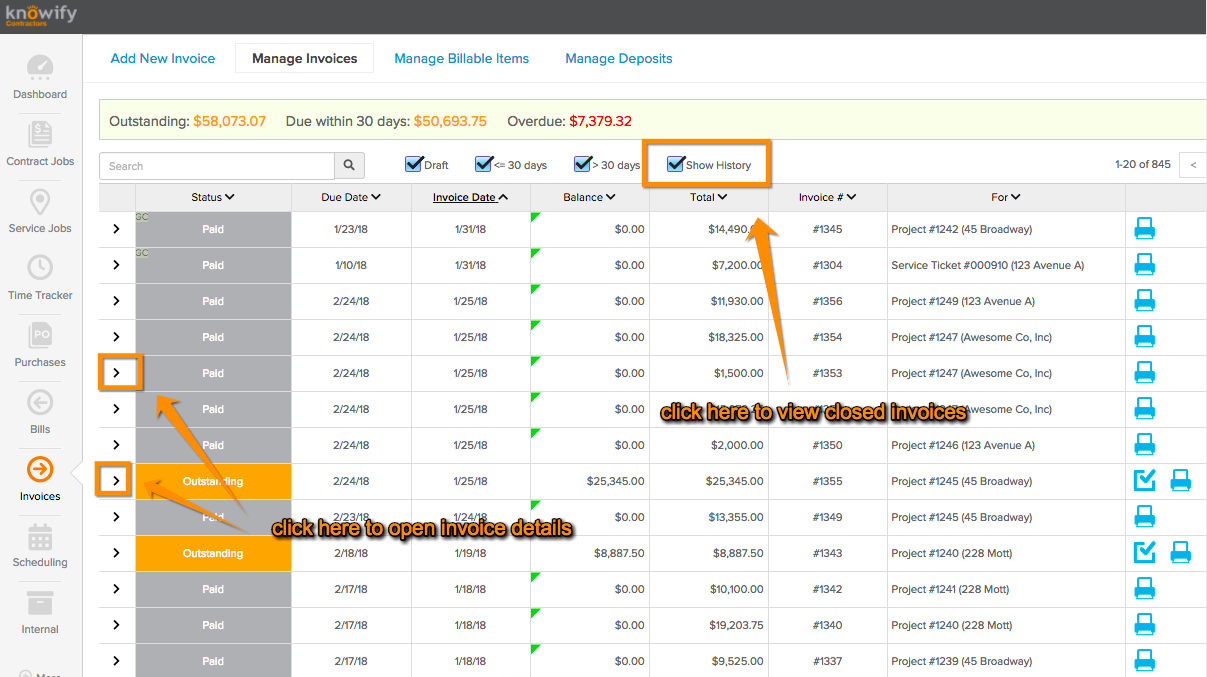Print invoice #1345 with printer icon
Screen dimensions: 1207x677
[1145, 229]
